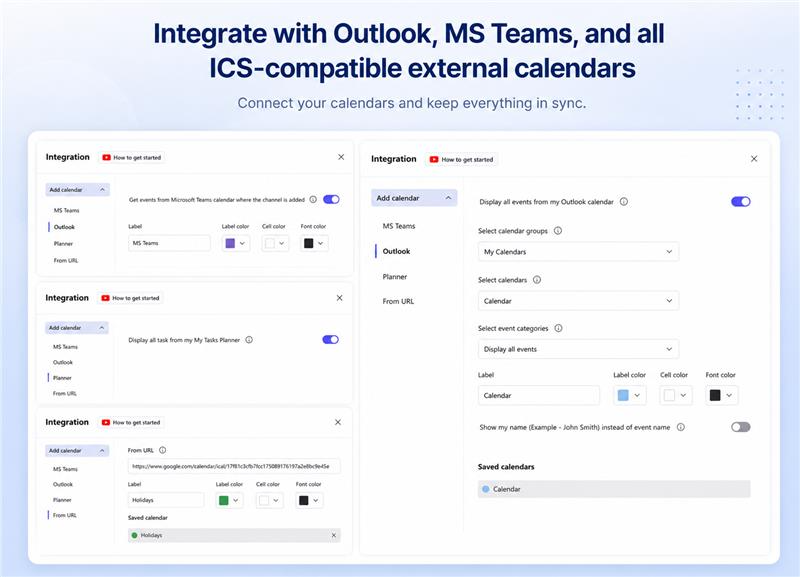Click YouTube icon in large Outlook integration panel

pos(434,160)
